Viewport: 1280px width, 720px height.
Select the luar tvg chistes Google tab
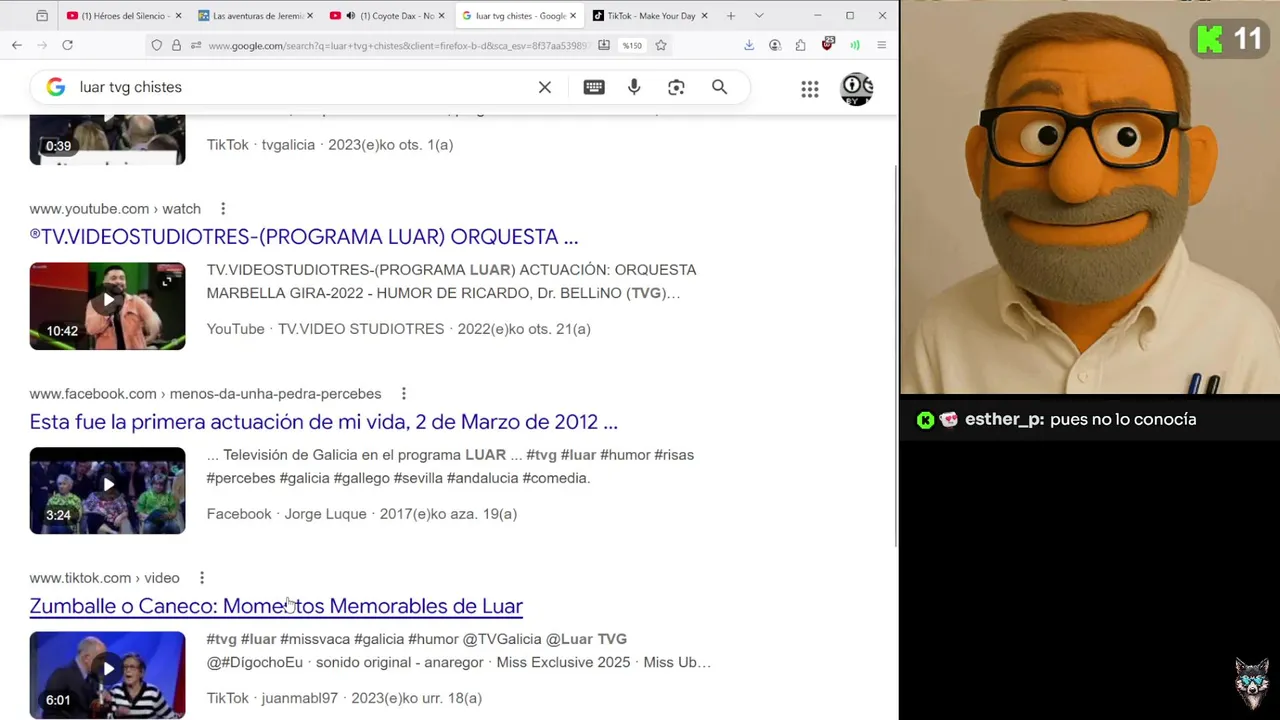tap(519, 16)
